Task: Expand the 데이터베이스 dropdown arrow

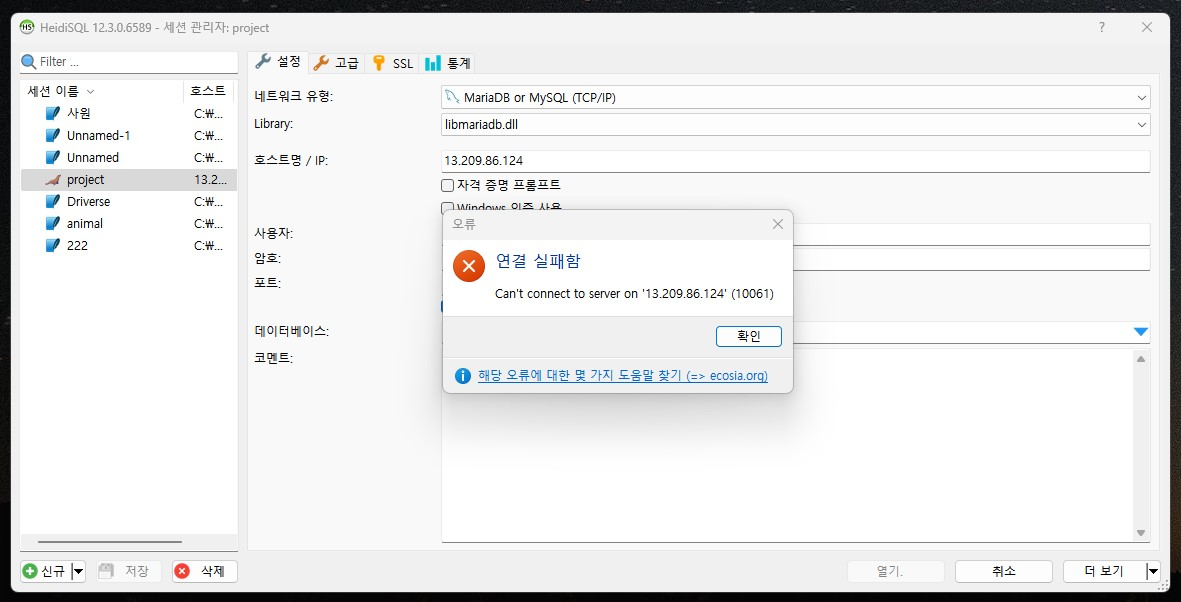Action: tap(1140, 332)
